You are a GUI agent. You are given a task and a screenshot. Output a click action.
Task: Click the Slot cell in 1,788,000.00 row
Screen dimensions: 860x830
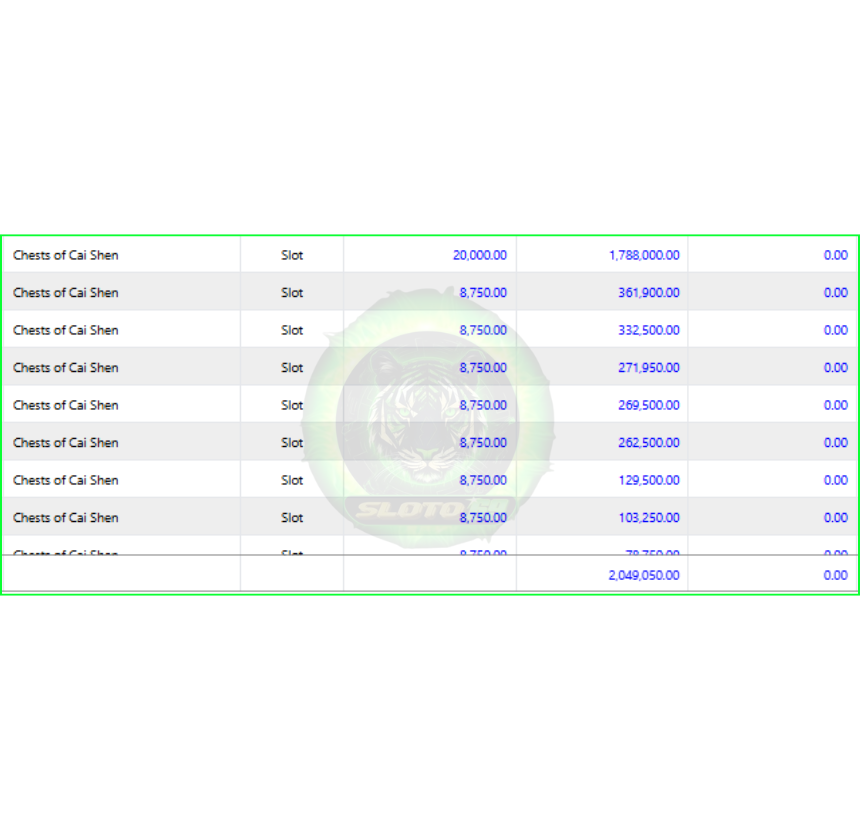(x=292, y=255)
